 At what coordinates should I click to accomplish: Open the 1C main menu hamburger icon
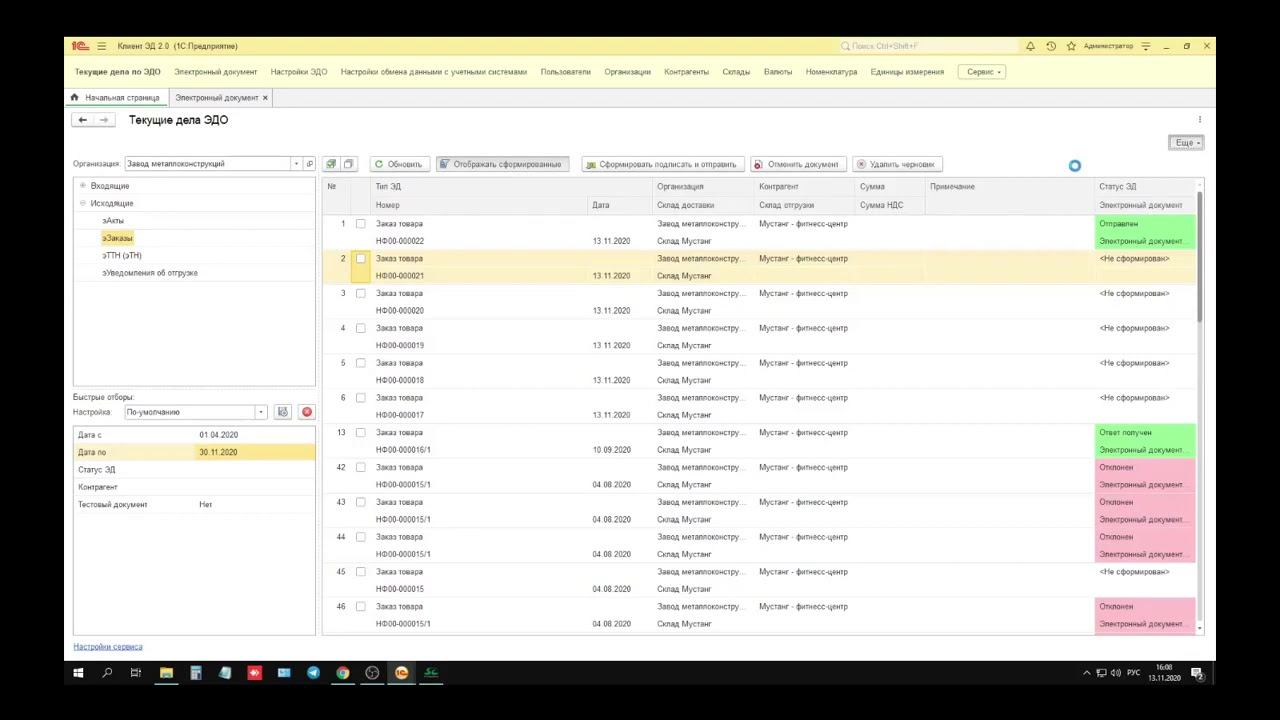point(101,46)
